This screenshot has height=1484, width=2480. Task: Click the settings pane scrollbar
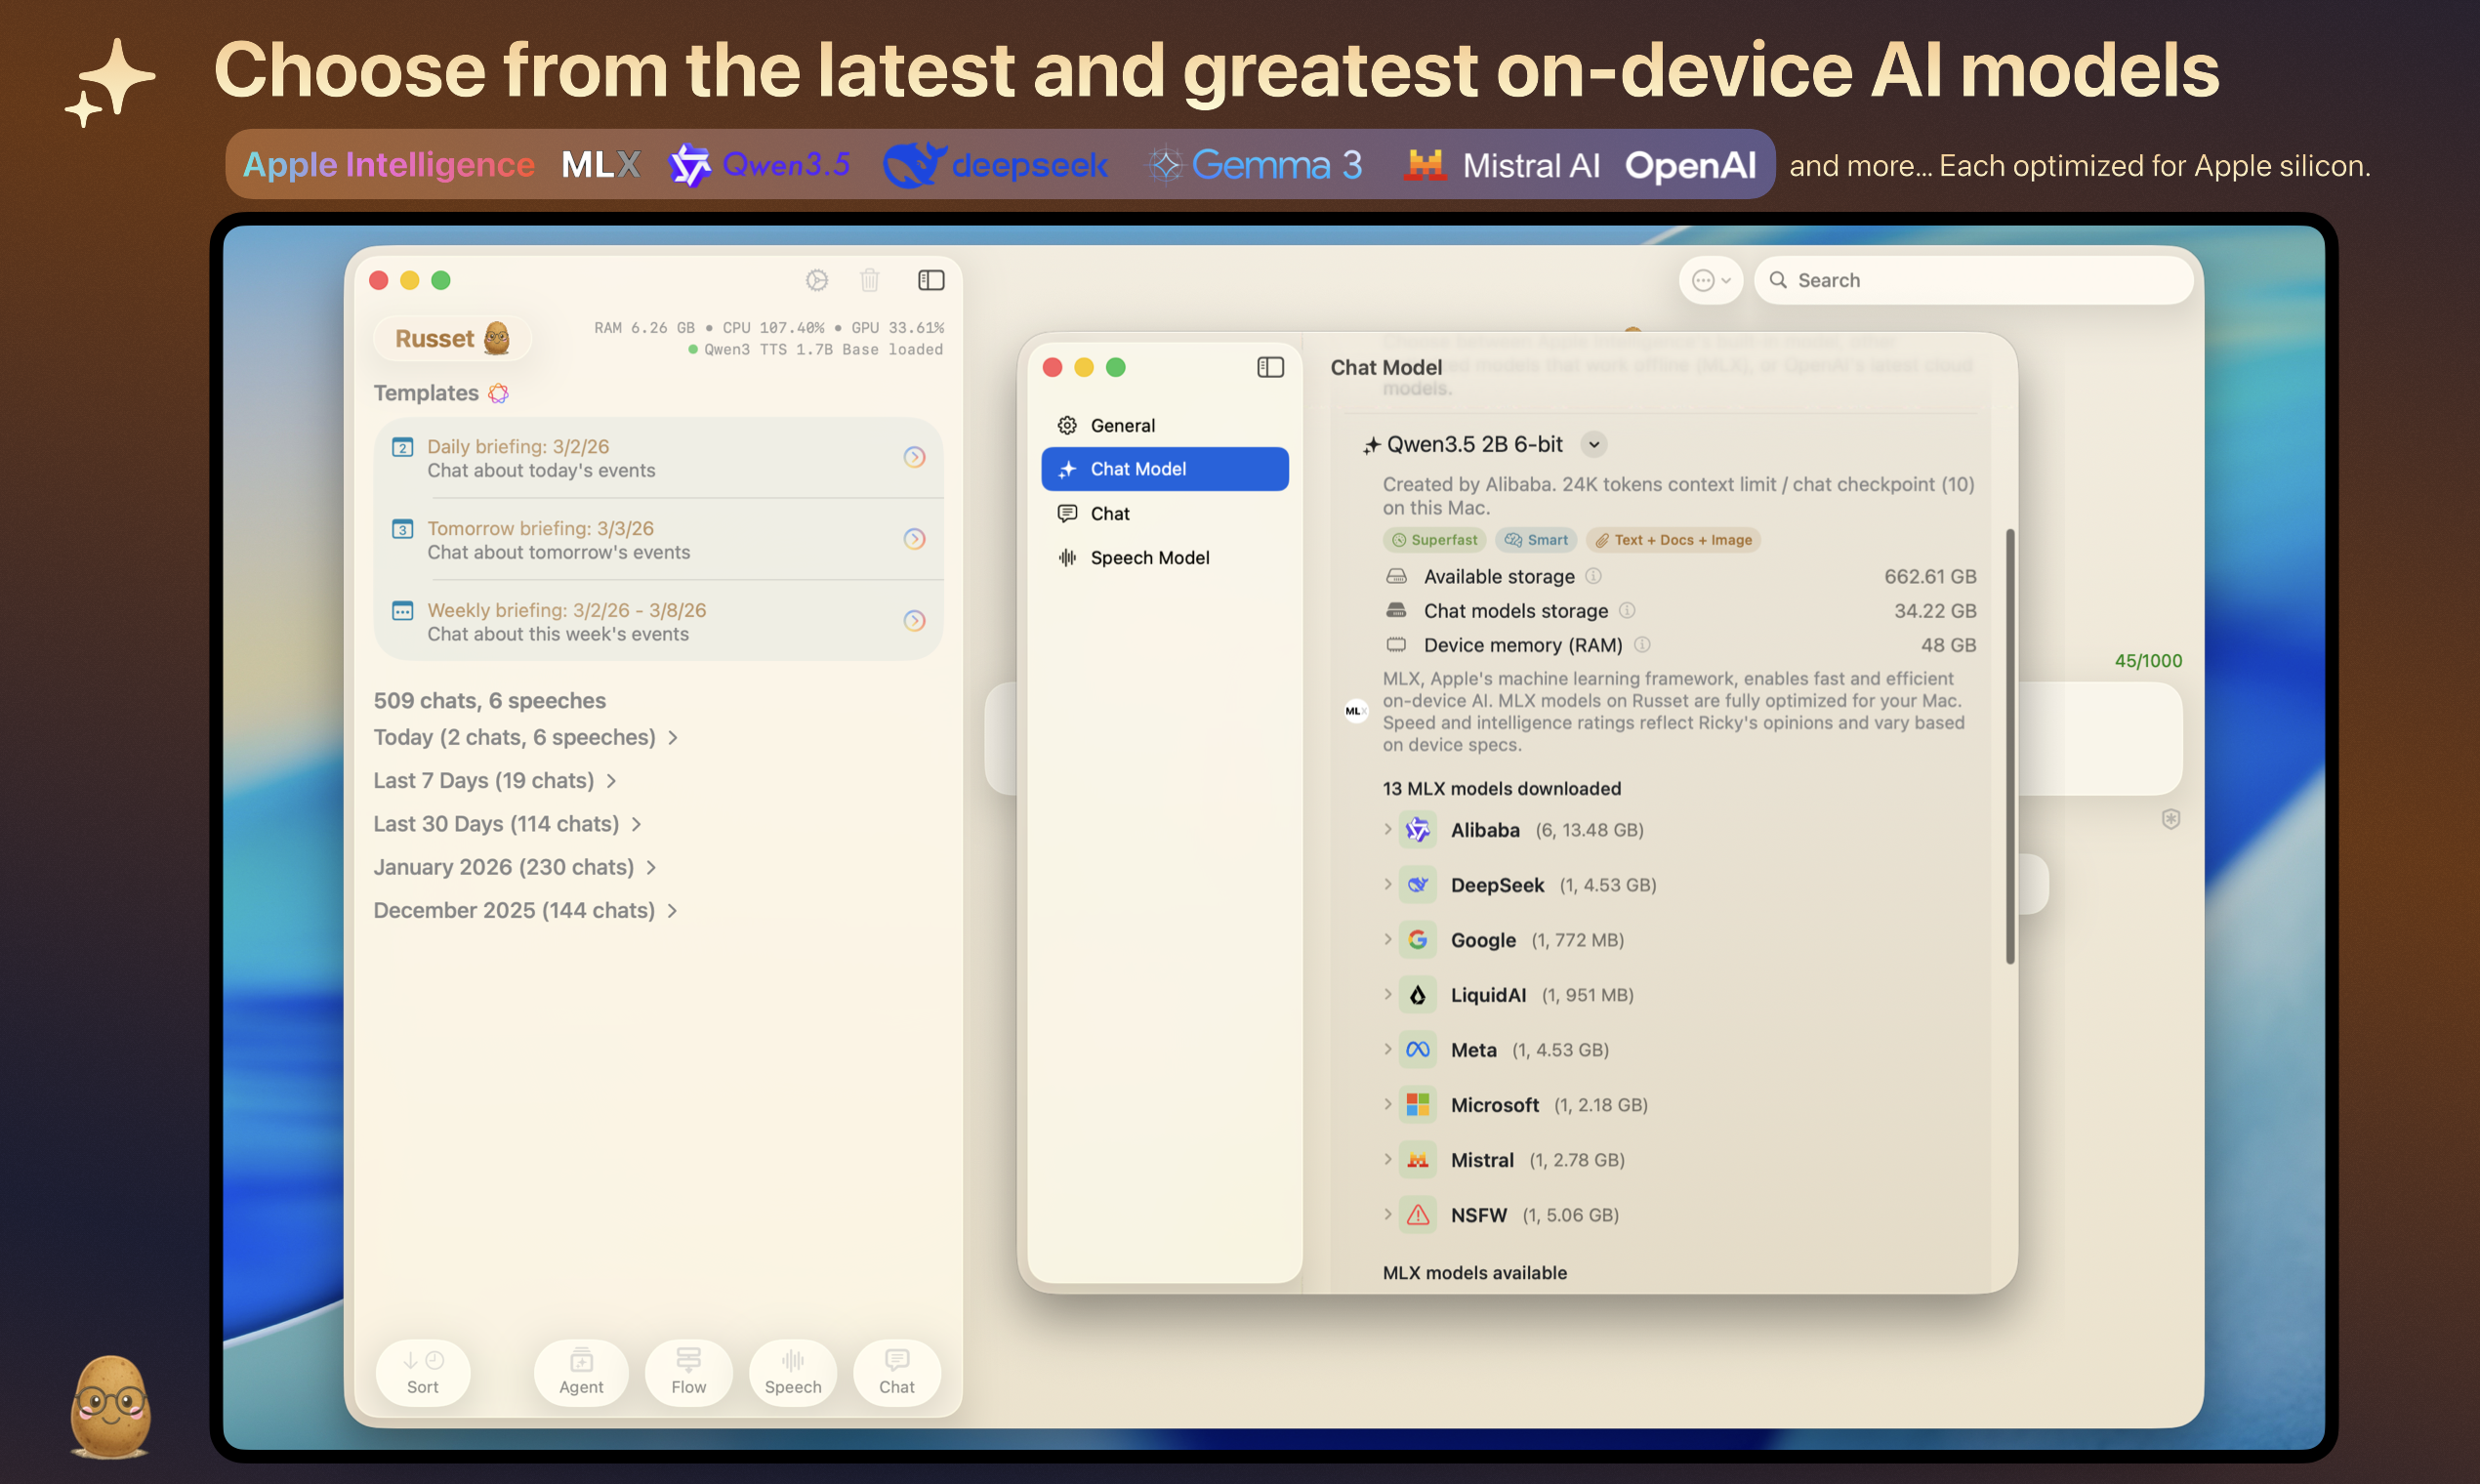[x=2009, y=745]
